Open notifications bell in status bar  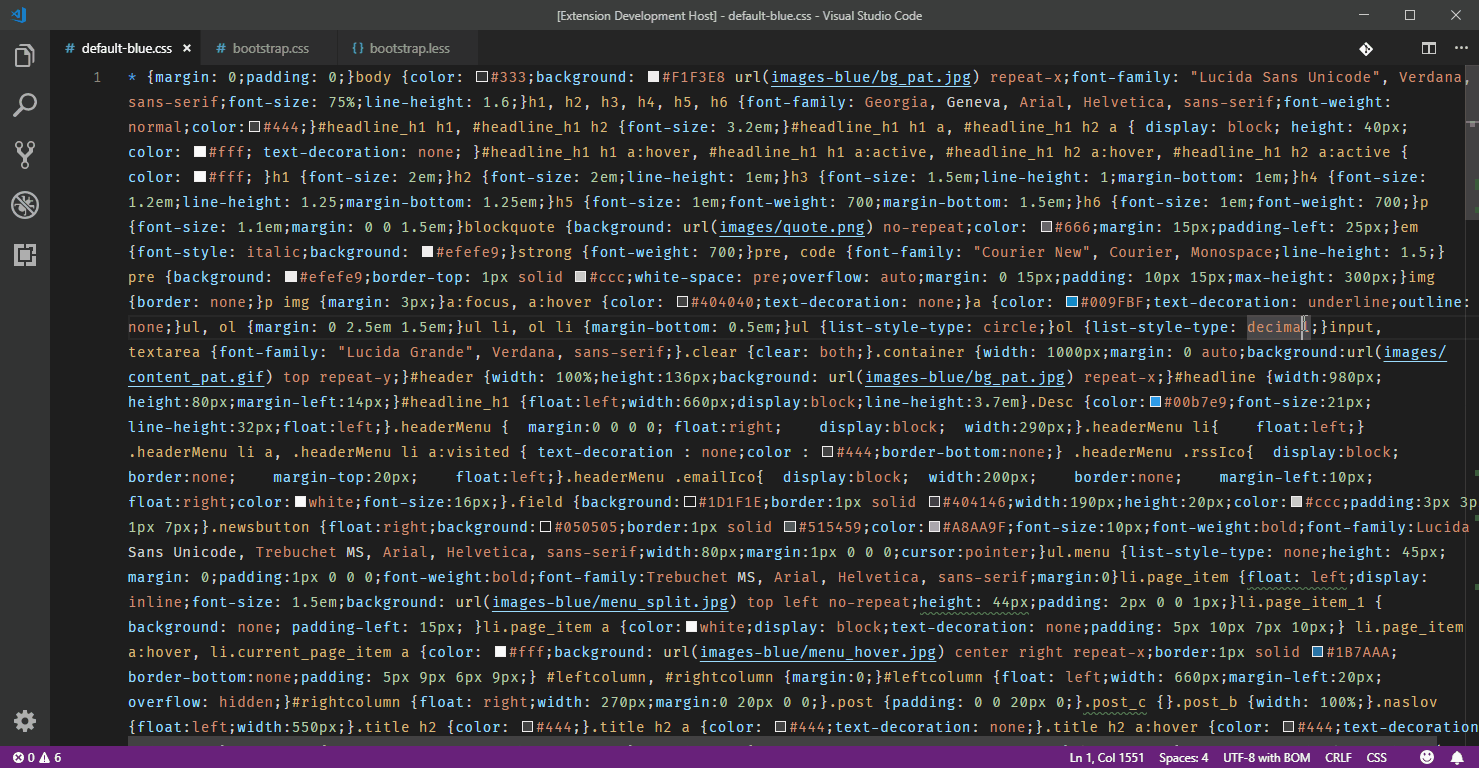tap(1458, 757)
